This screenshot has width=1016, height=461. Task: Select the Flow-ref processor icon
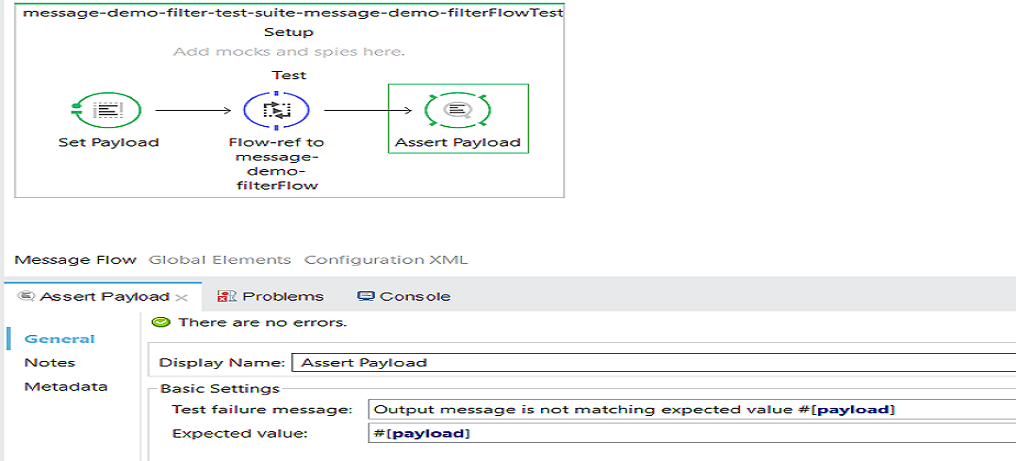[276, 110]
